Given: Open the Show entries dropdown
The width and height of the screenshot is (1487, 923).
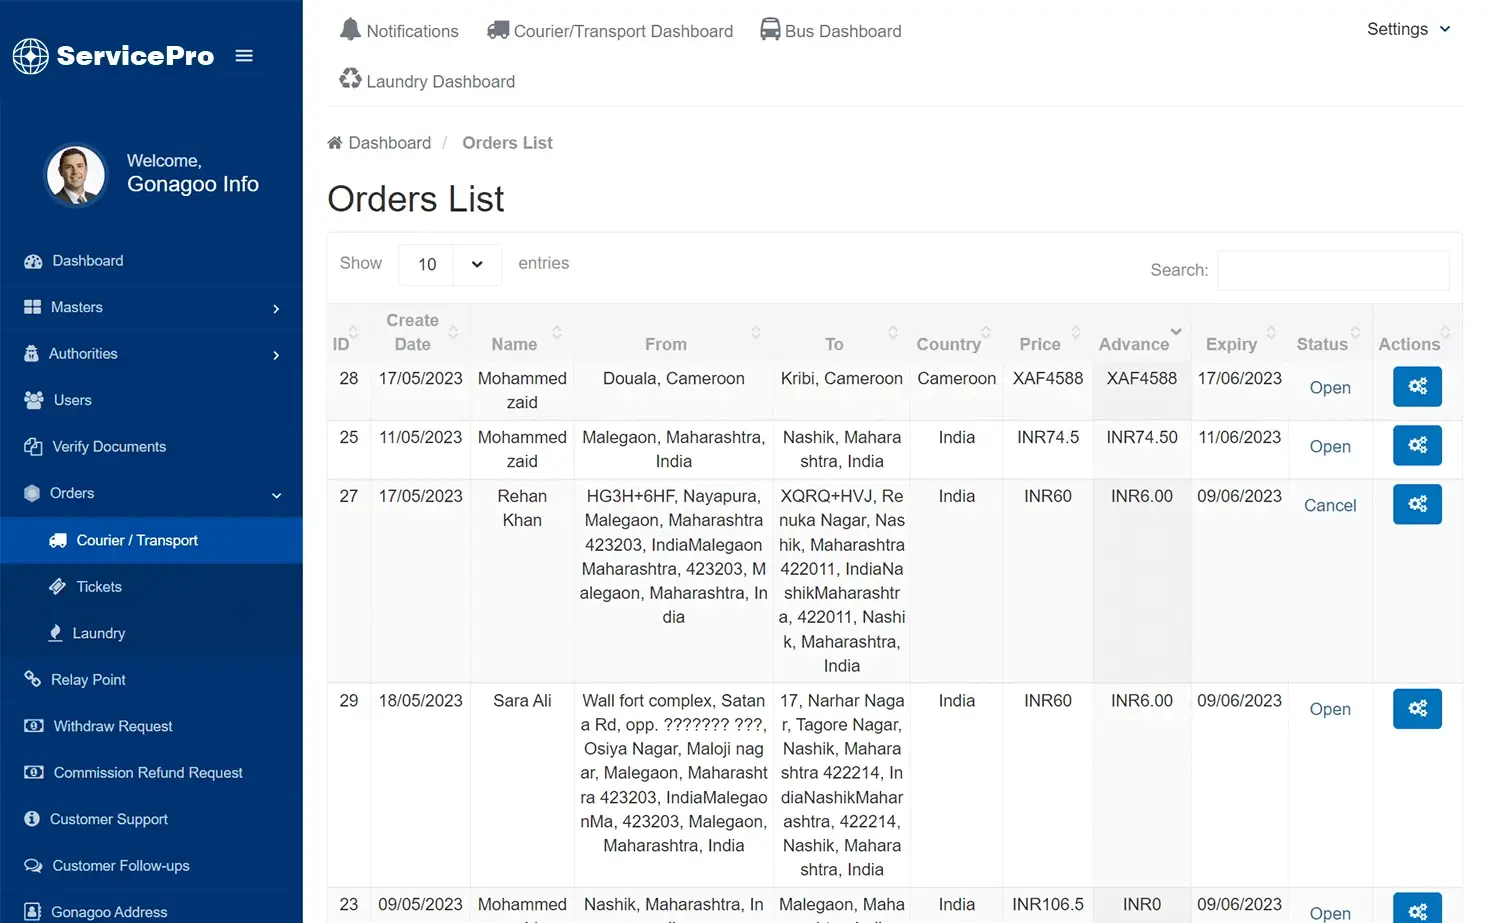Looking at the screenshot, I should pos(449,264).
